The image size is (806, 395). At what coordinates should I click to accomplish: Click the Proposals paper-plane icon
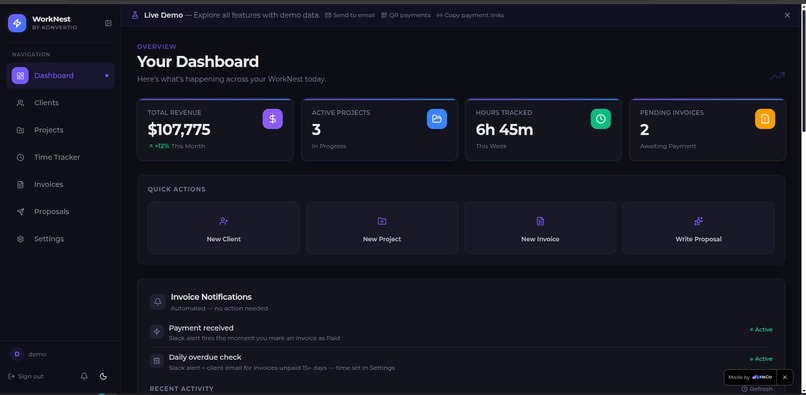(x=21, y=212)
